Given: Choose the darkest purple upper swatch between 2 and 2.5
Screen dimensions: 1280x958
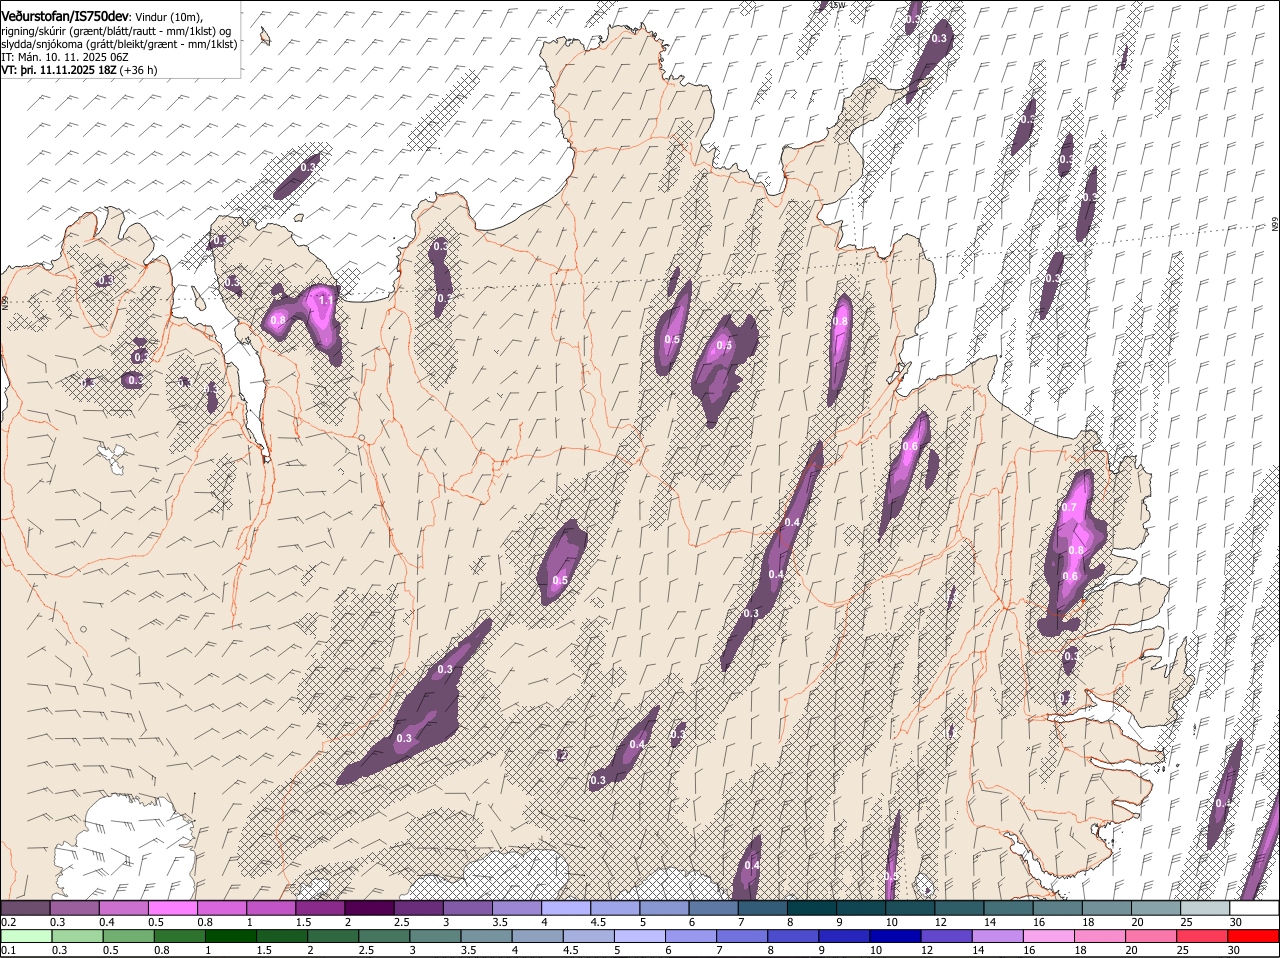Looking at the screenshot, I should 369,908.
